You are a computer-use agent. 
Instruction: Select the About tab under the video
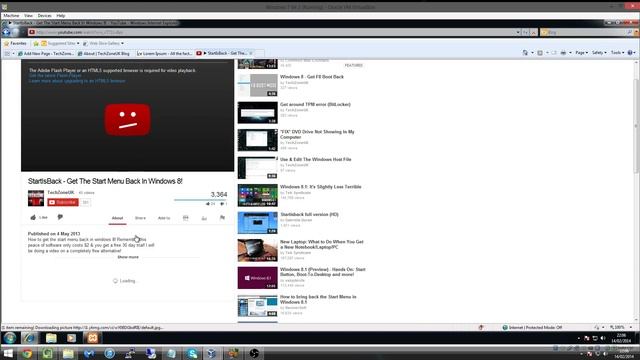[117, 218]
